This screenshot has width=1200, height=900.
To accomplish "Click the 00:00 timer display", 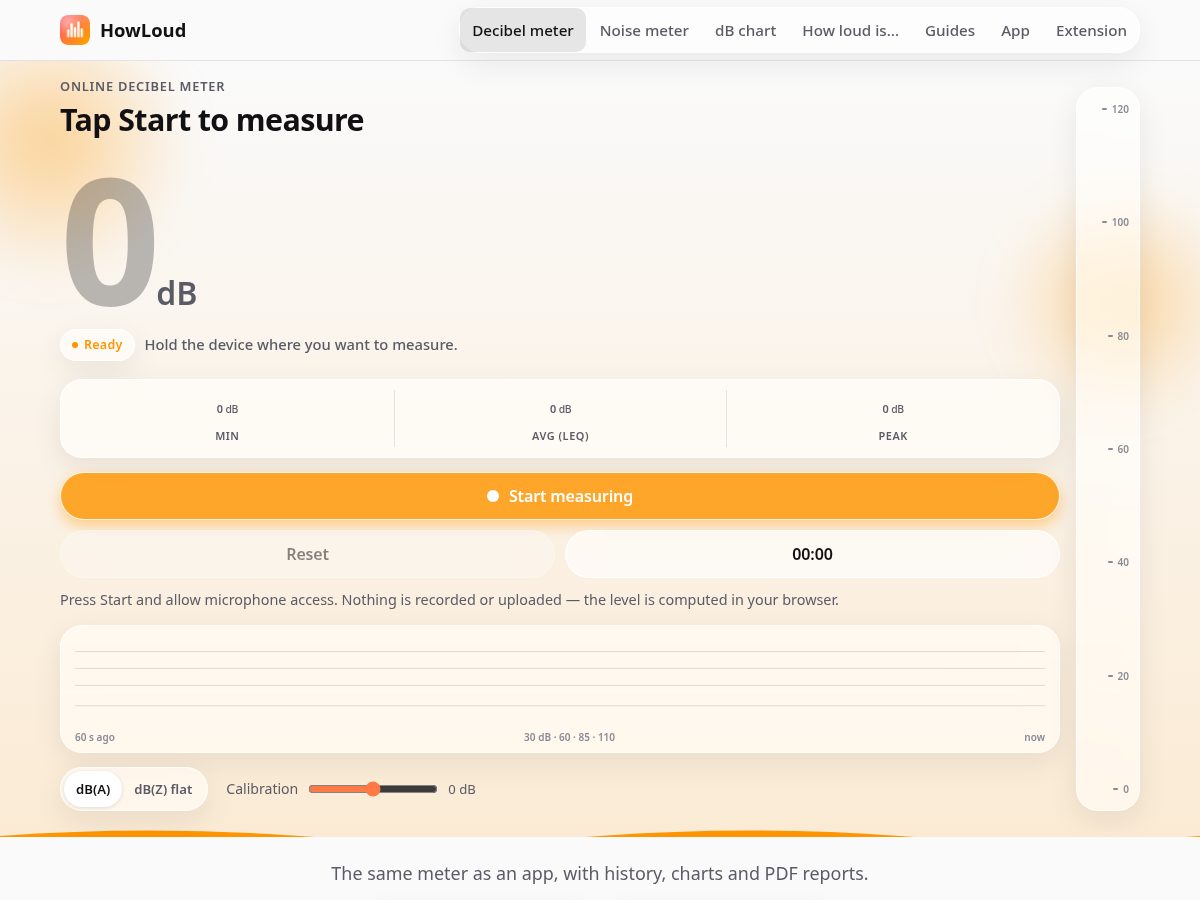I will coord(812,554).
